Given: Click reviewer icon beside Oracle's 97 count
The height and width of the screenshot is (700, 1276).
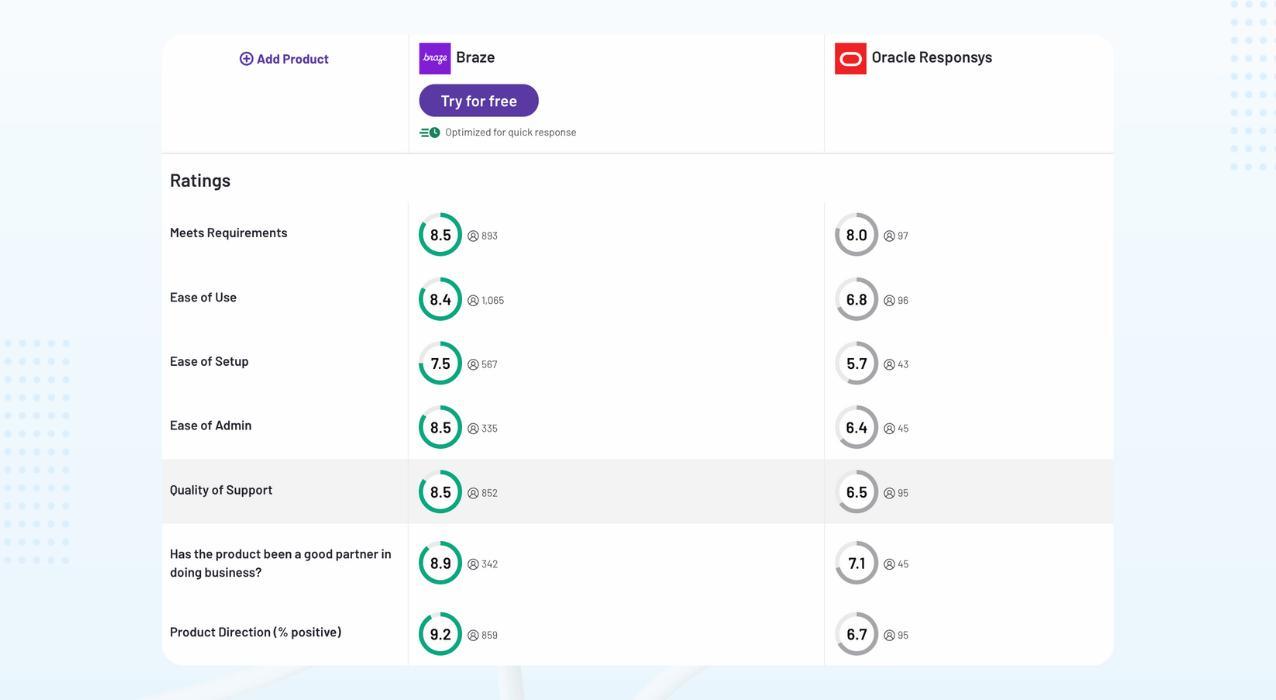Looking at the screenshot, I should click(889, 236).
